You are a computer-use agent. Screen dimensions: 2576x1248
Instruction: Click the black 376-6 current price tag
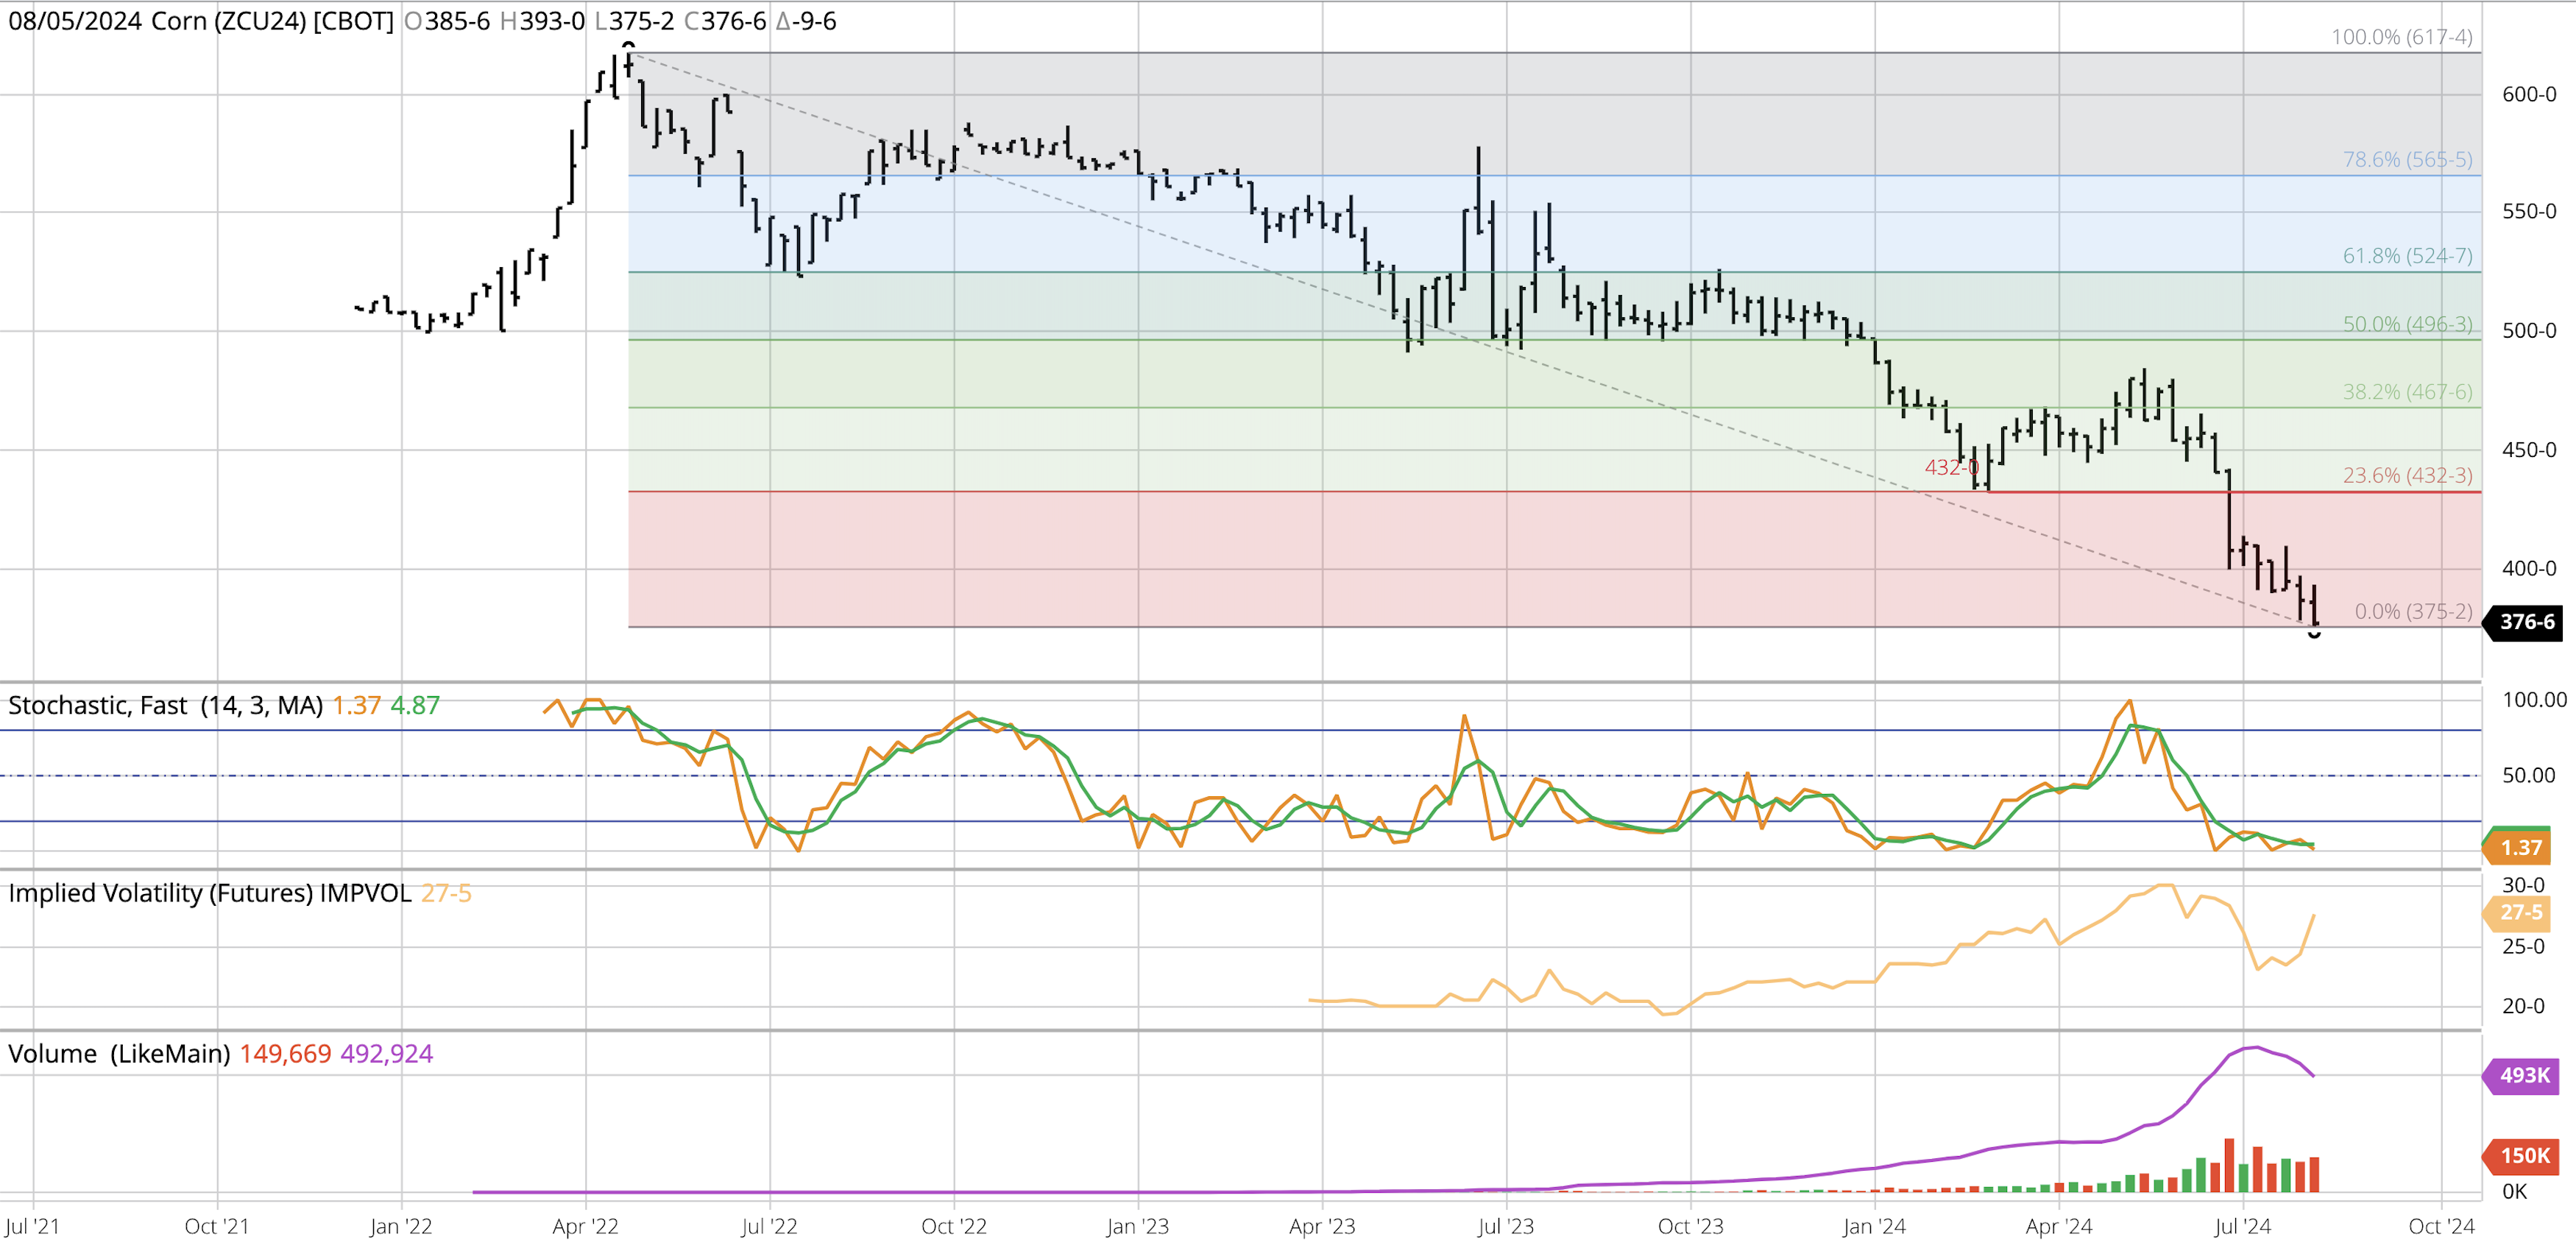2526,622
